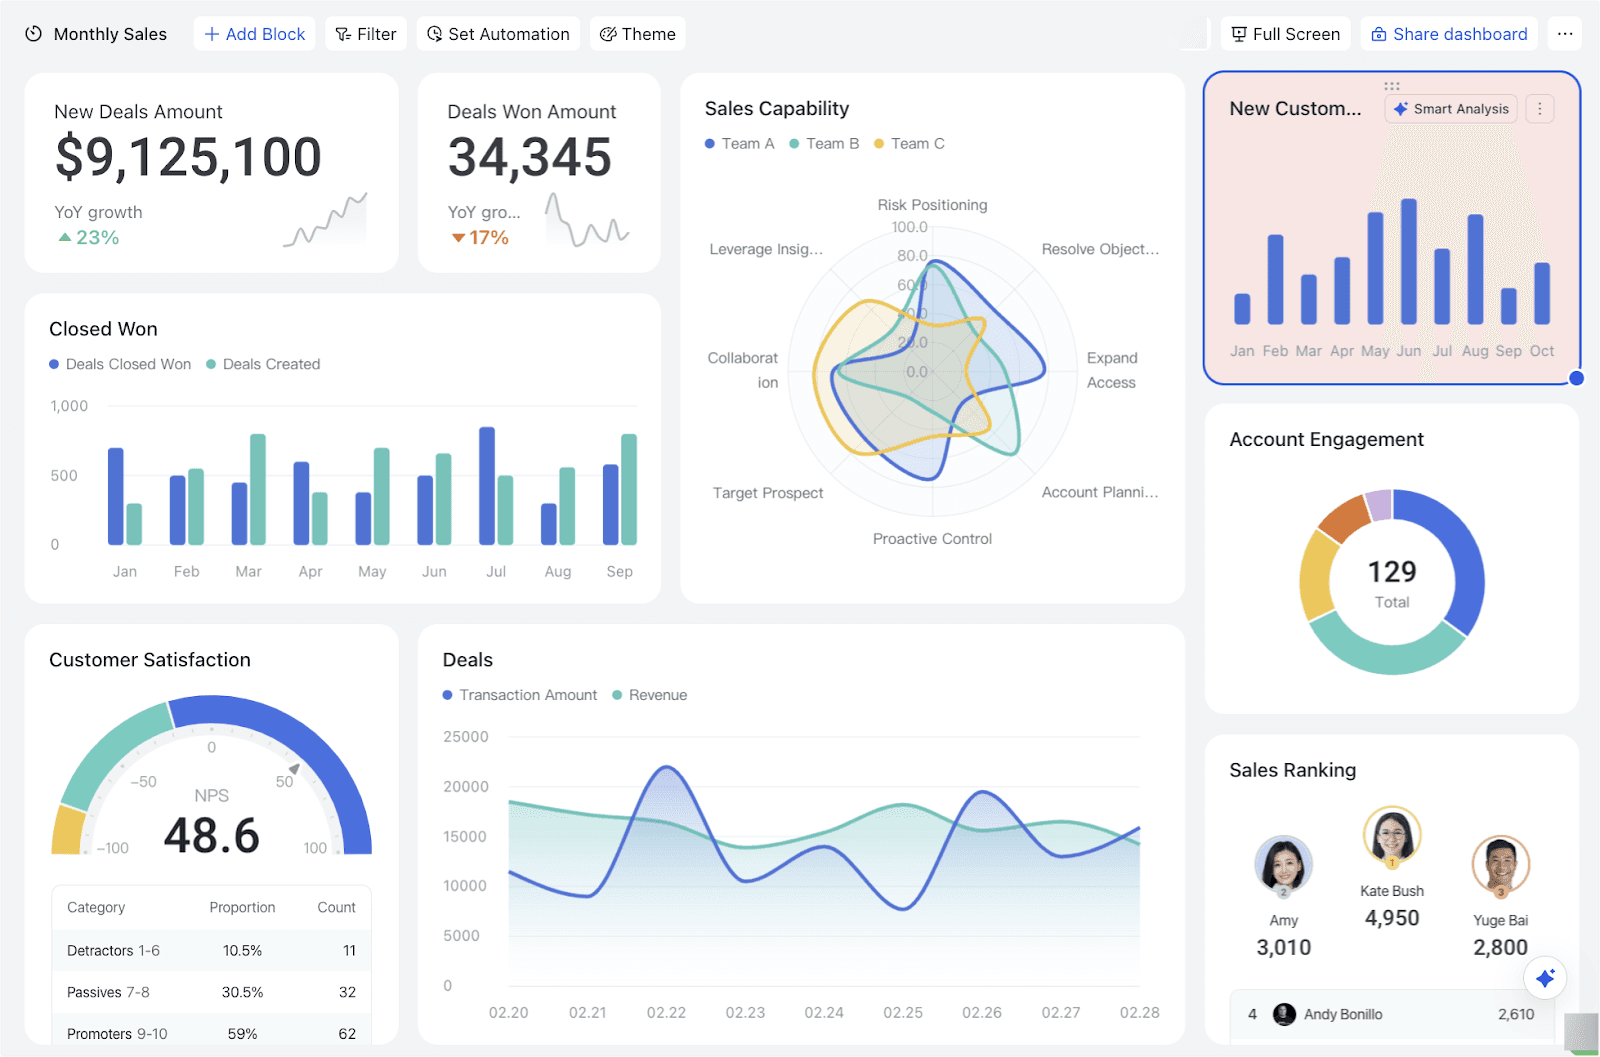Viewport: 1600px width, 1057px height.
Task: Click the Customer Satisfaction card title
Action: coord(150,660)
